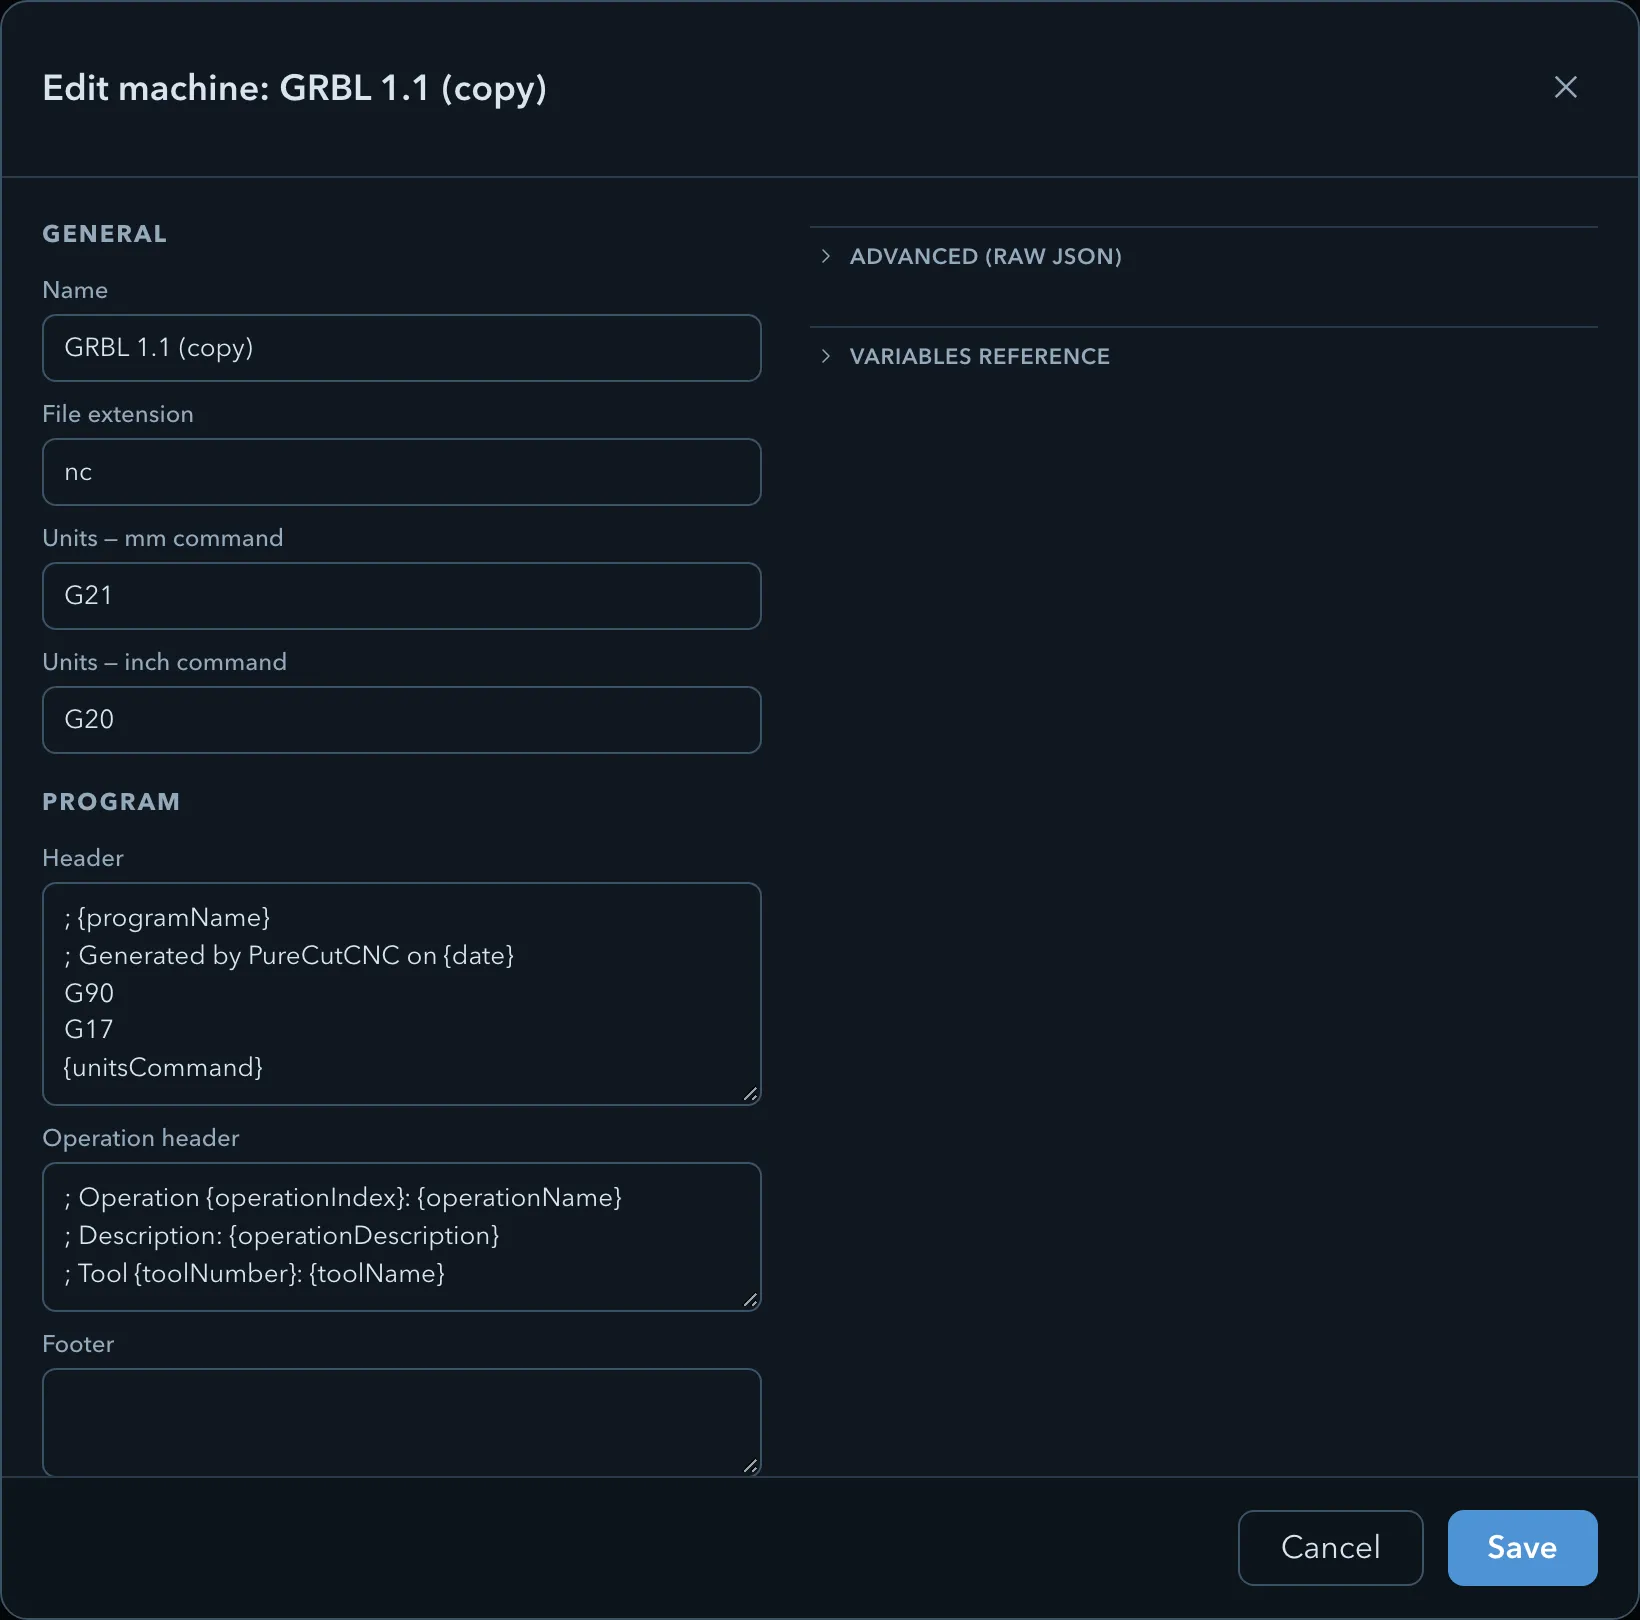Click the 'Operation header' label
The image size is (1640, 1620).
coord(141,1138)
